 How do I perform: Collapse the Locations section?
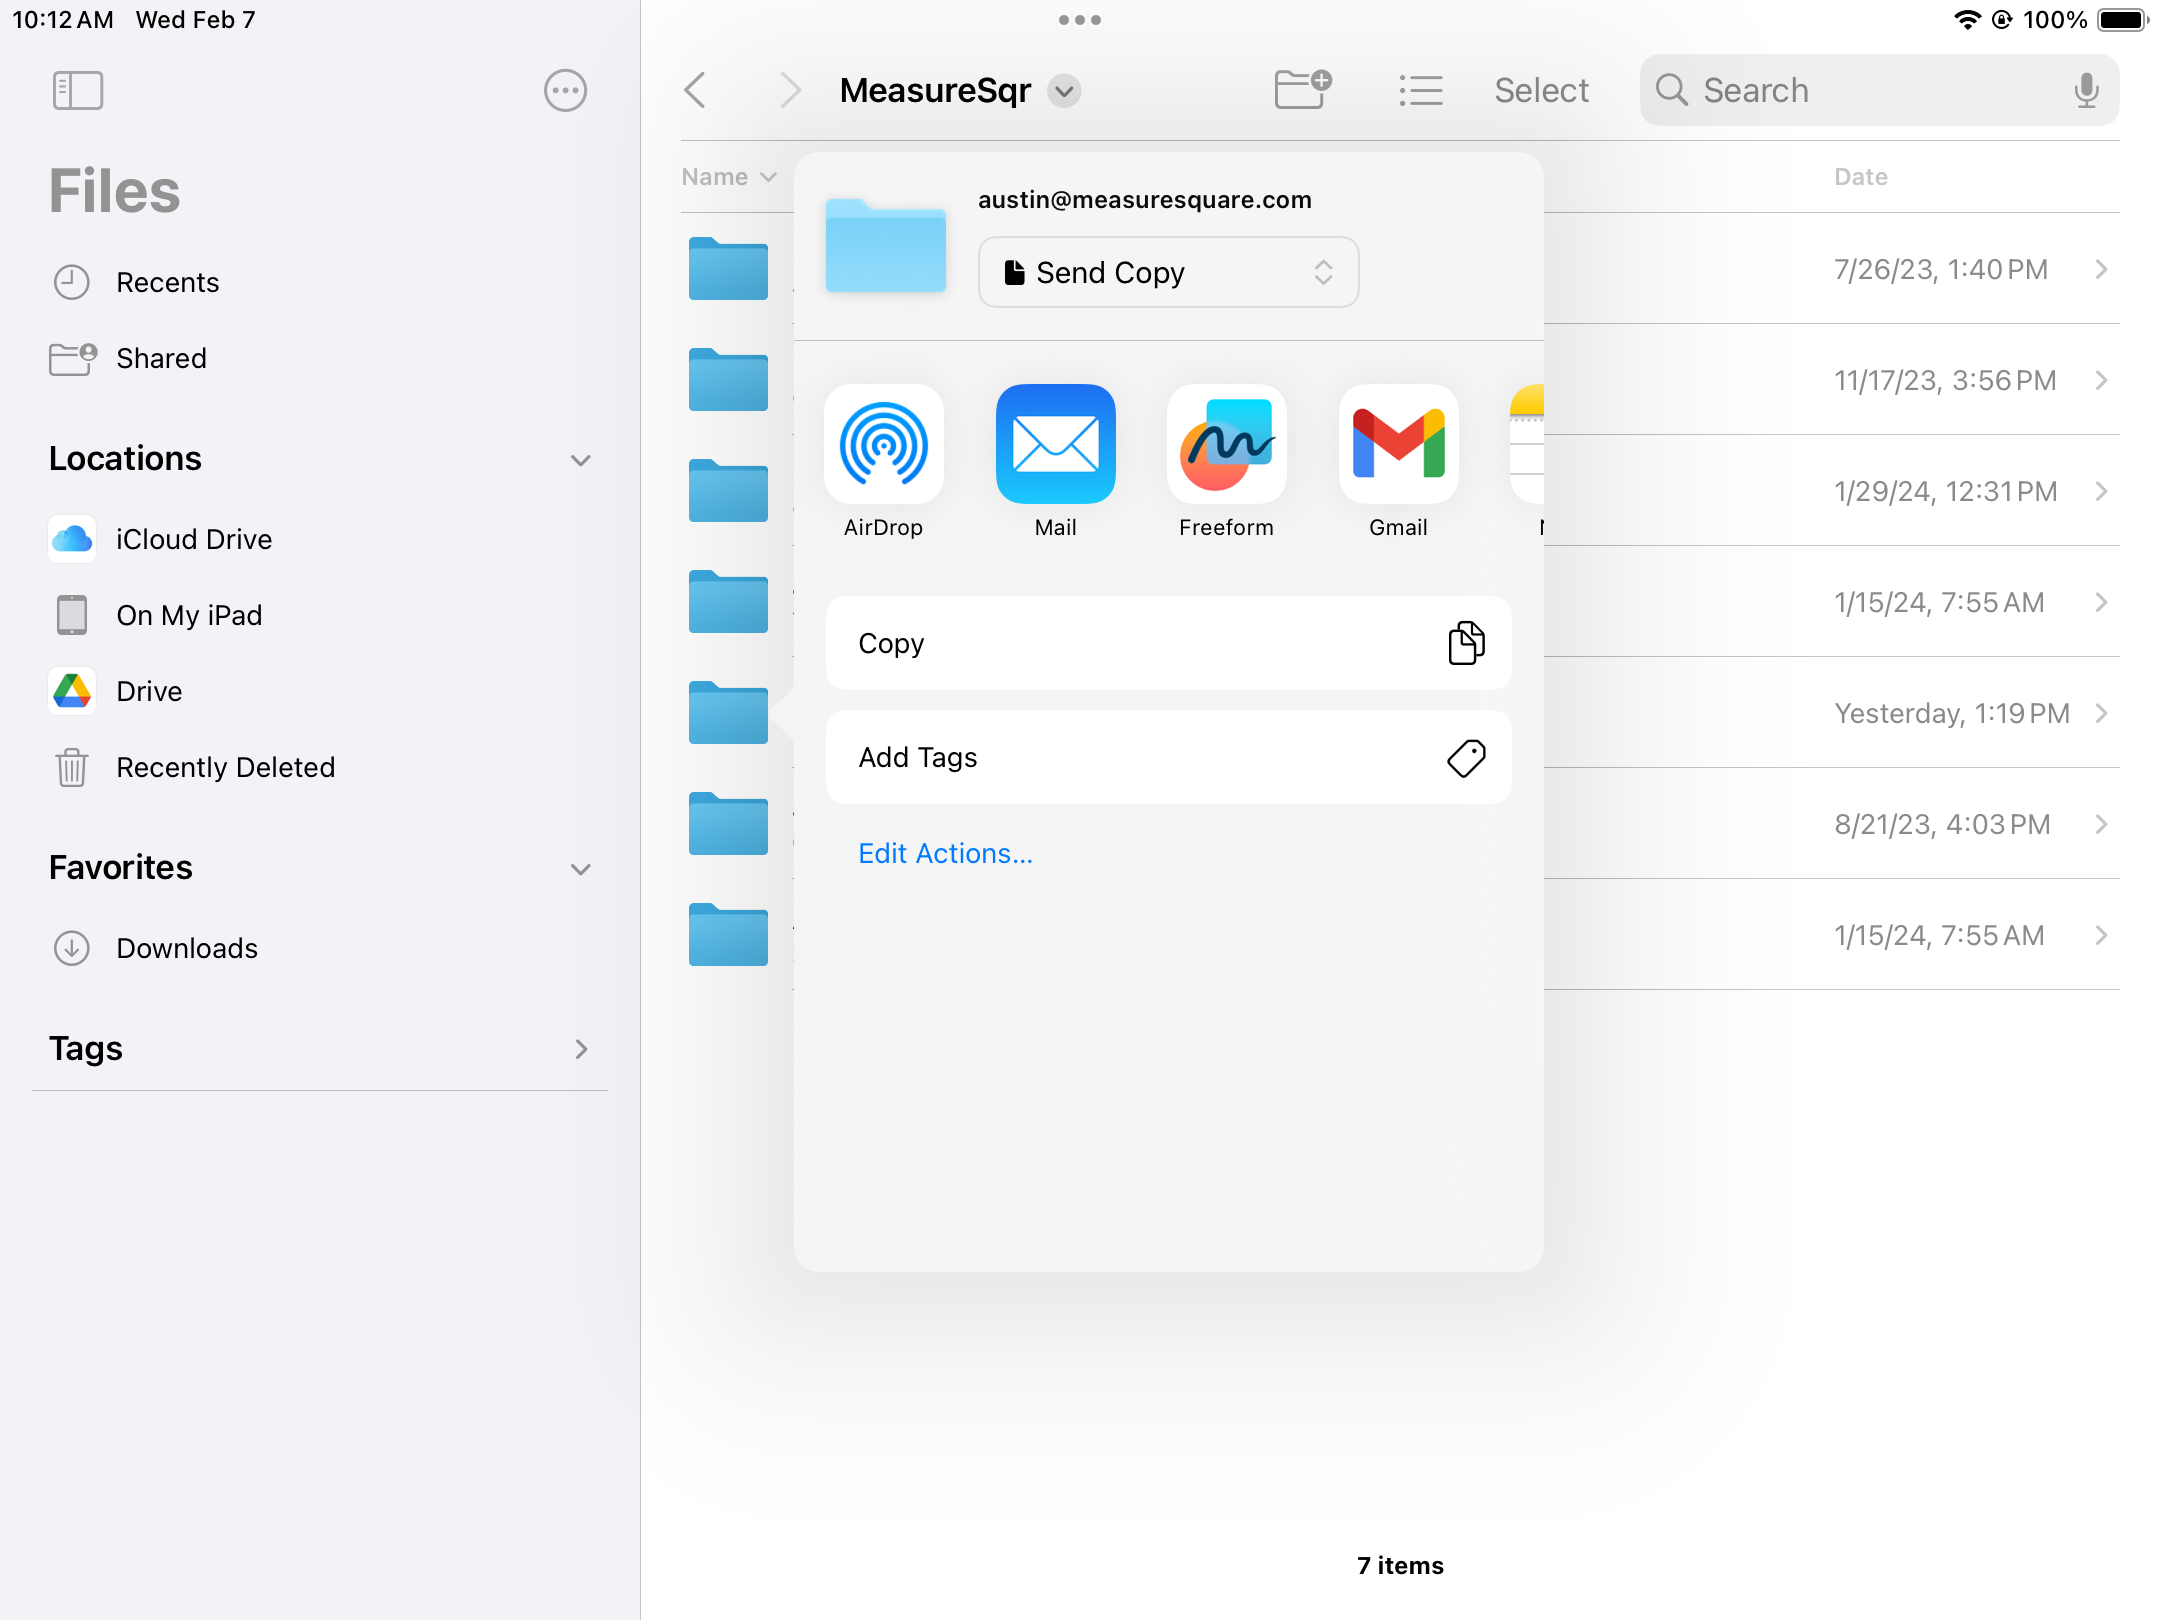click(580, 460)
